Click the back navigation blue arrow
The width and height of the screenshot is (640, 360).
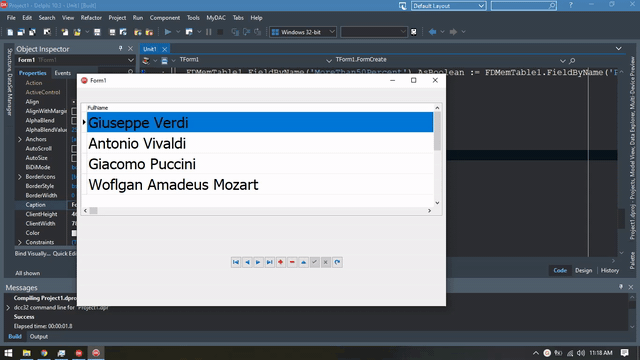pos(432,32)
